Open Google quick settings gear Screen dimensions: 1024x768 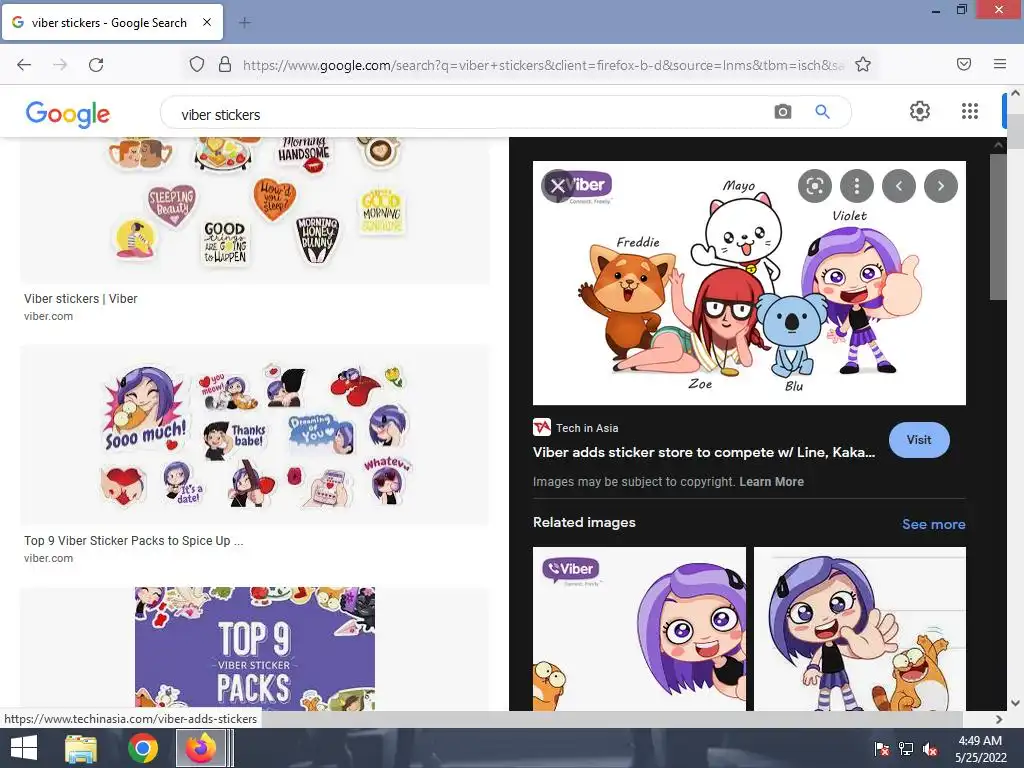click(920, 111)
